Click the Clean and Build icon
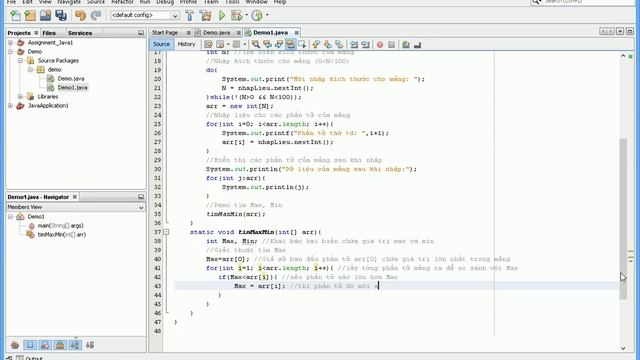 pyautogui.click(x=205, y=16)
